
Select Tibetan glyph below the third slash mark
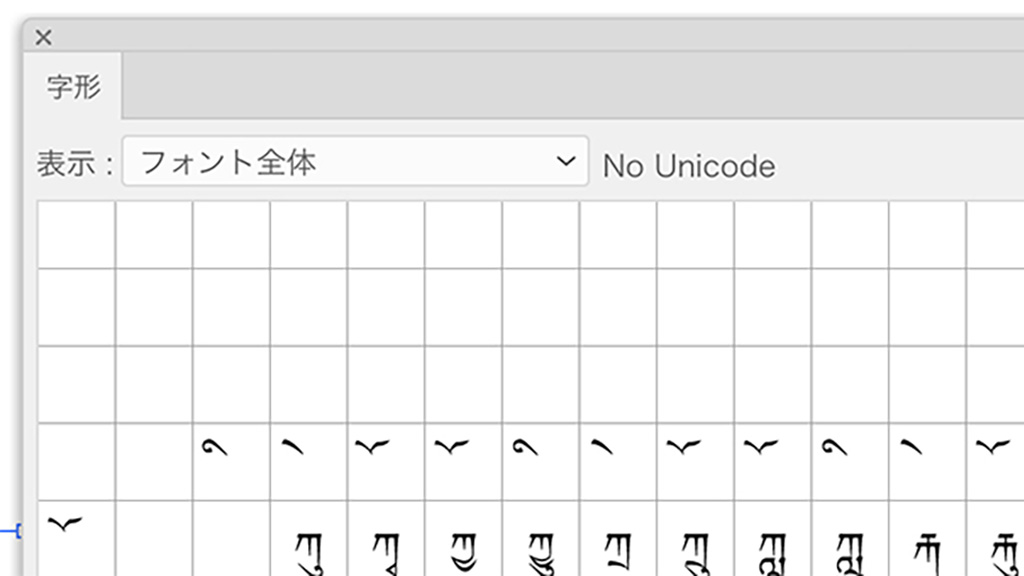tap(928, 550)
